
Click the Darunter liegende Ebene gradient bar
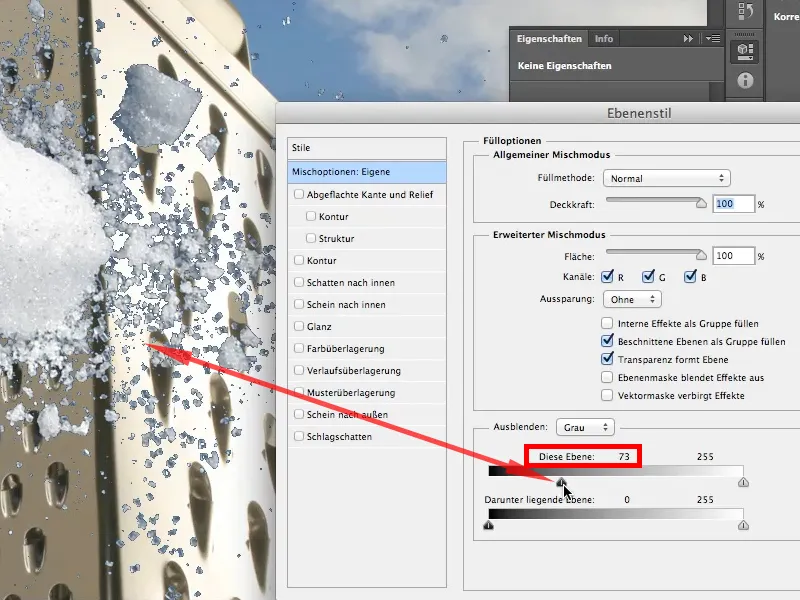click(x=616, y=514)
